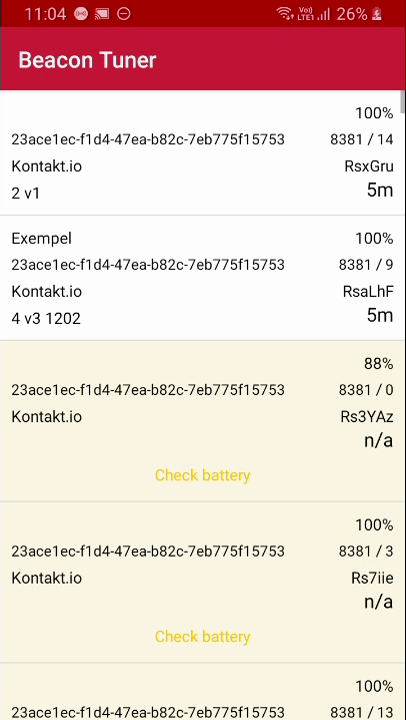Viewport: 406px width, 720px height.
Task: Open the Exempel beacon entry
Action: pyautogui.click(x=202, y=278)
